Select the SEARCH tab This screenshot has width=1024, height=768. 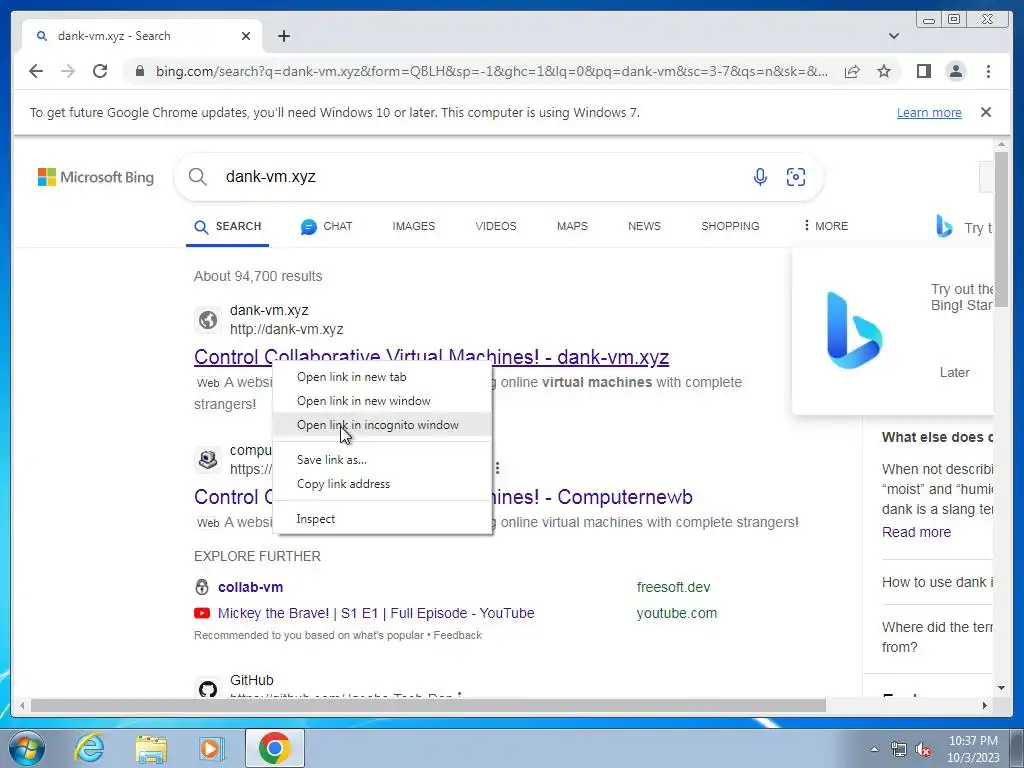point(227,227)
